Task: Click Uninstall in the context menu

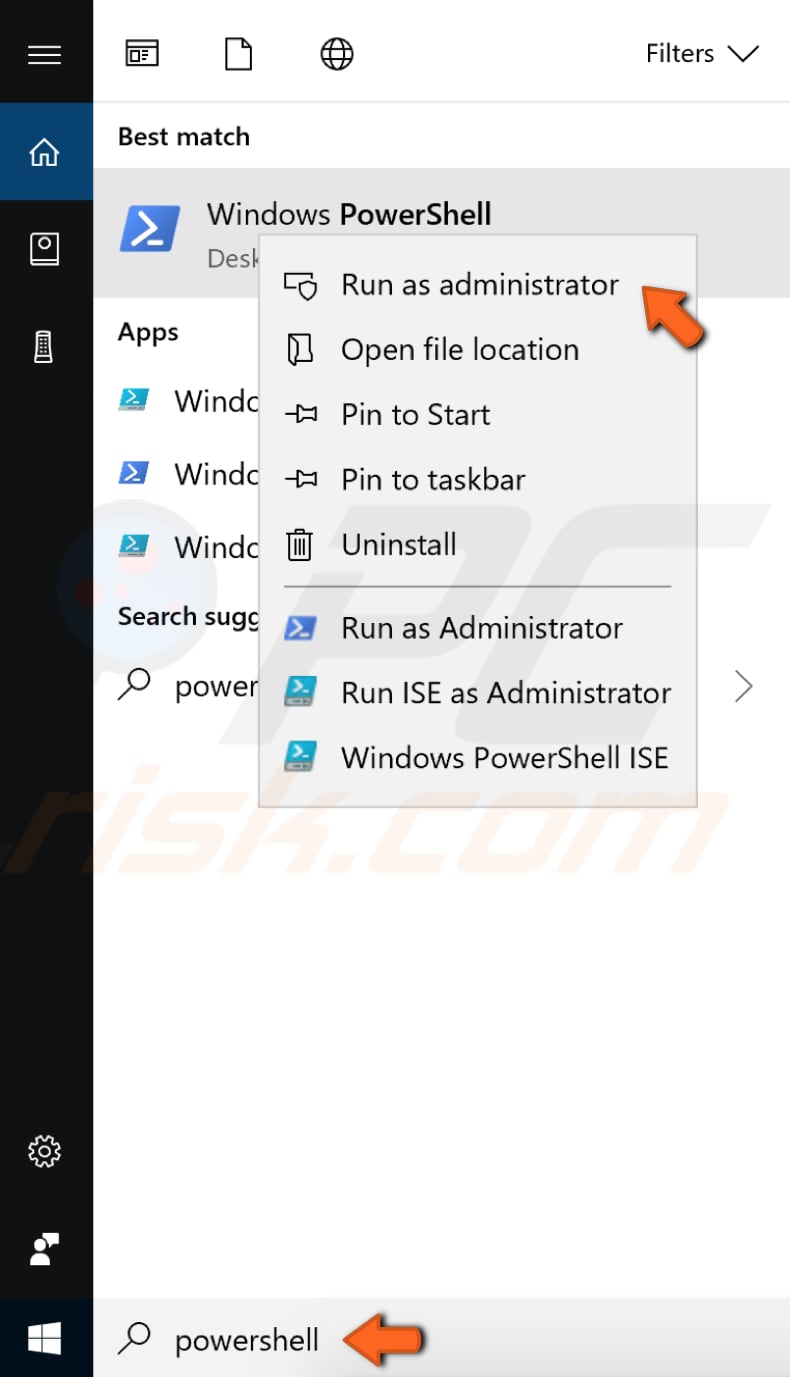Action: coord(397,544)
